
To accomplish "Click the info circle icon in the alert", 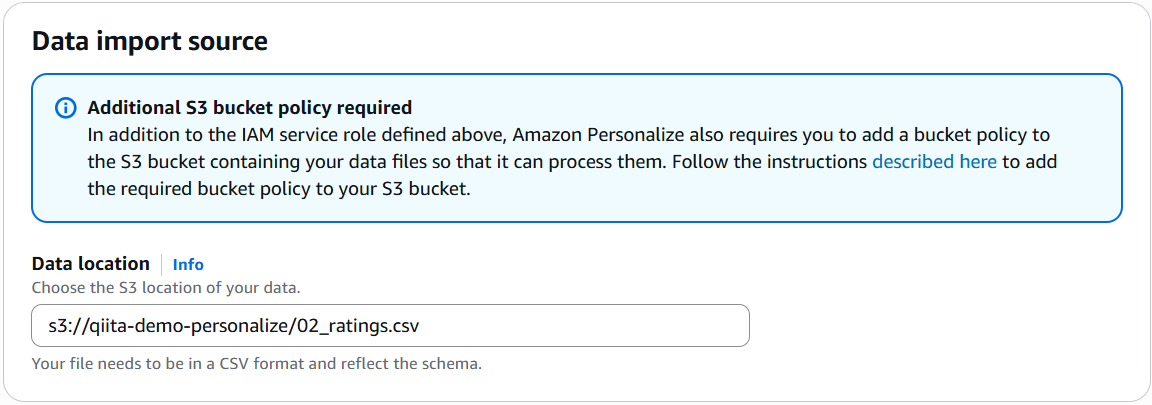I will click(x=65, y=108).
